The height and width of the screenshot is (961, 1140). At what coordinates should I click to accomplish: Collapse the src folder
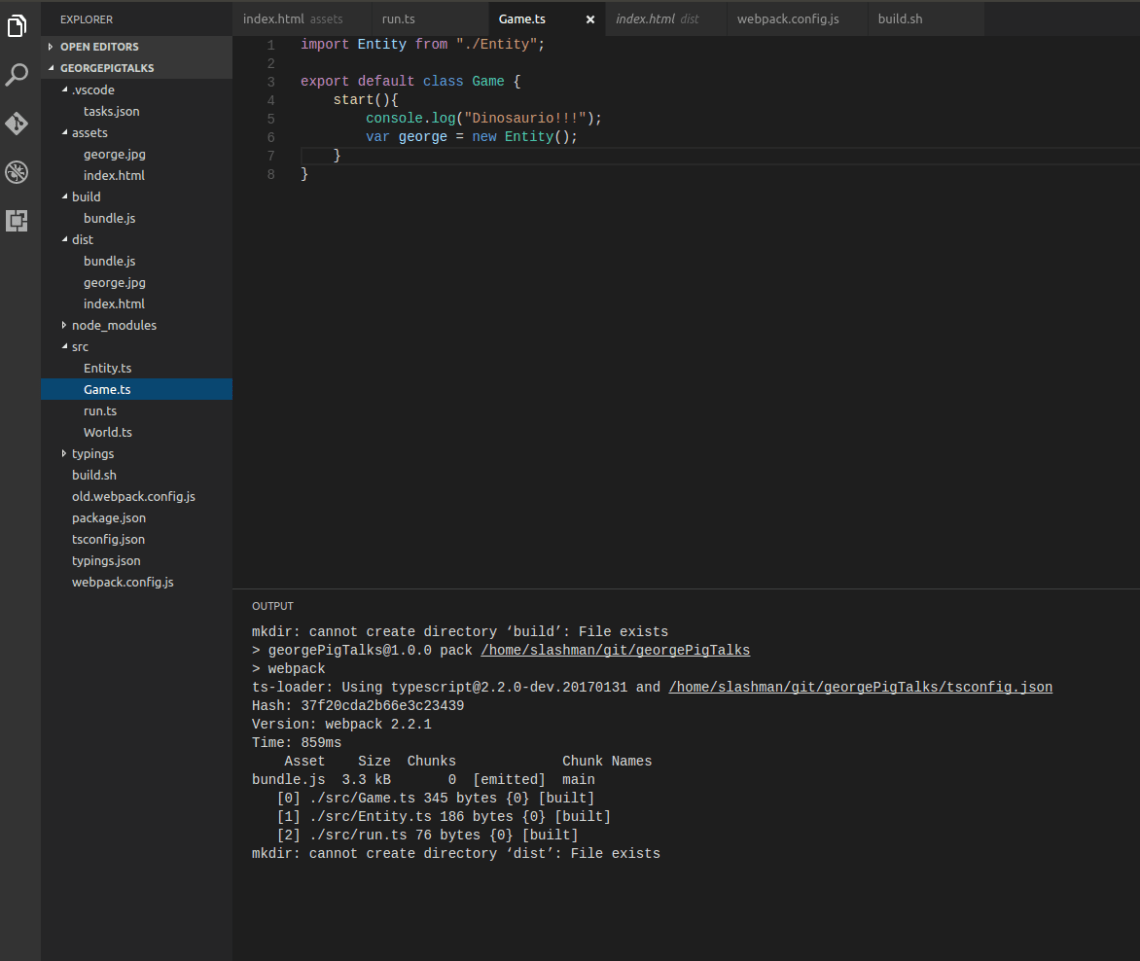tap(80, 347)
